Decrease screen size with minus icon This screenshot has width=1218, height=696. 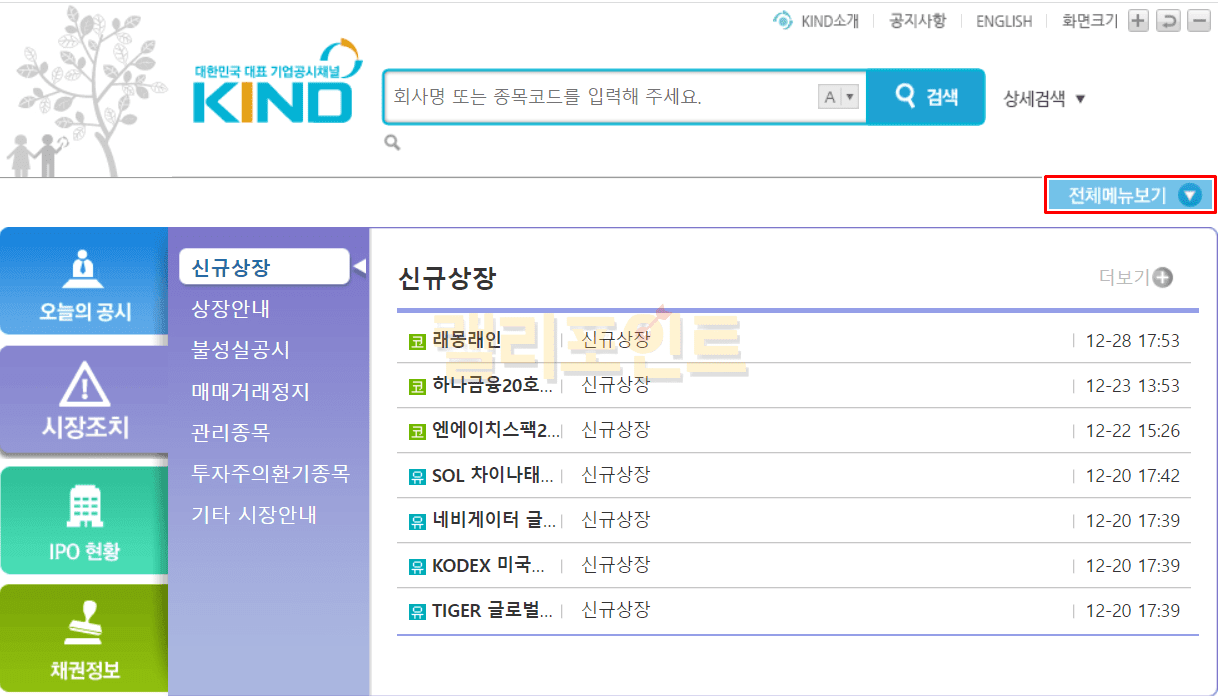point(1198,21)
